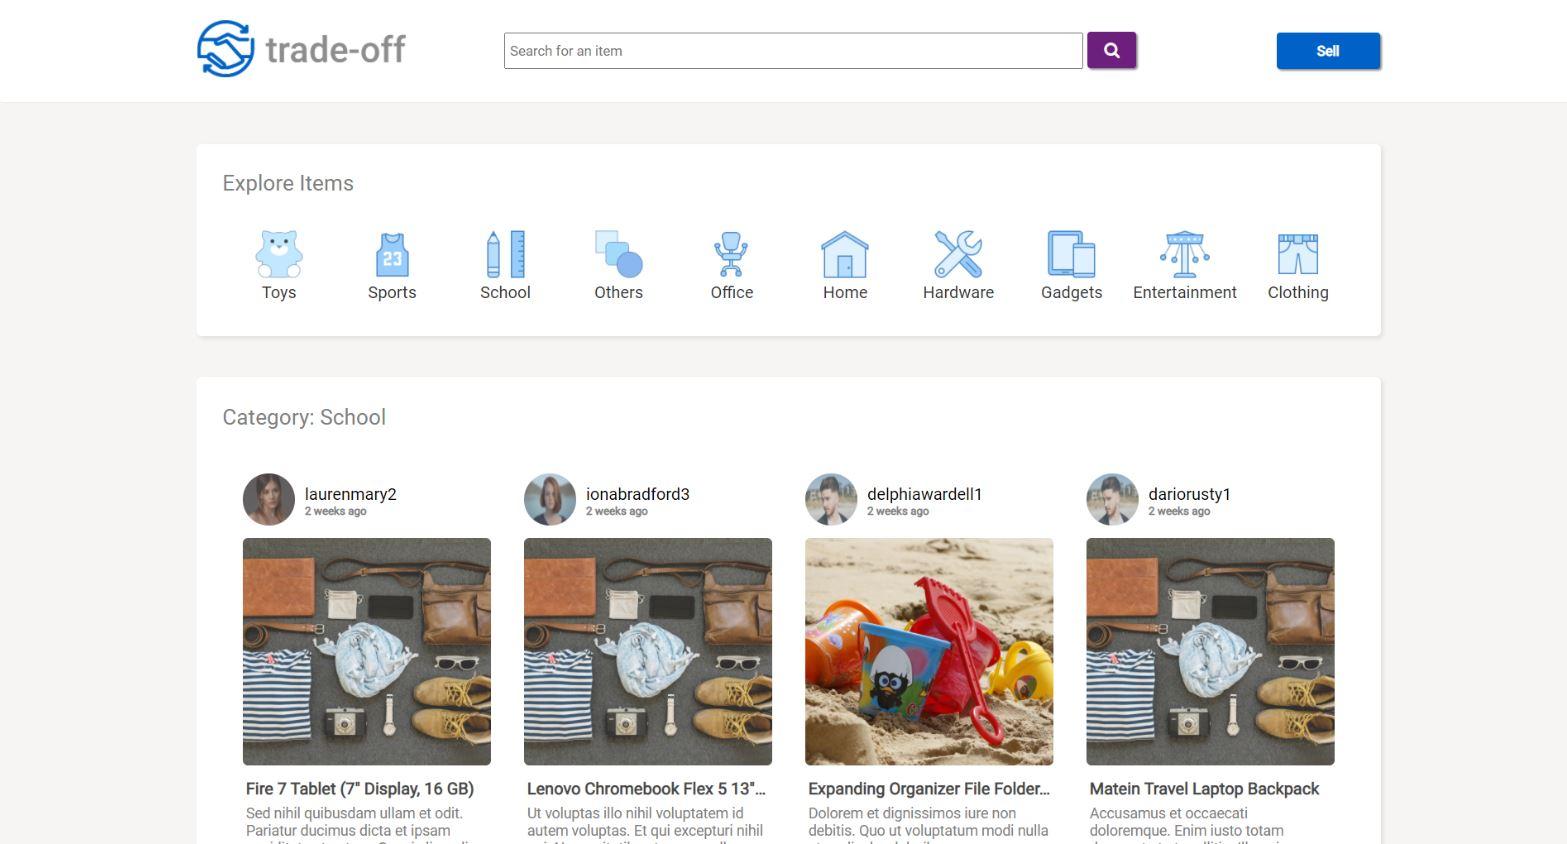Open the Sports category
This screenshot has width=1567, height=844.
click(392, 255)
